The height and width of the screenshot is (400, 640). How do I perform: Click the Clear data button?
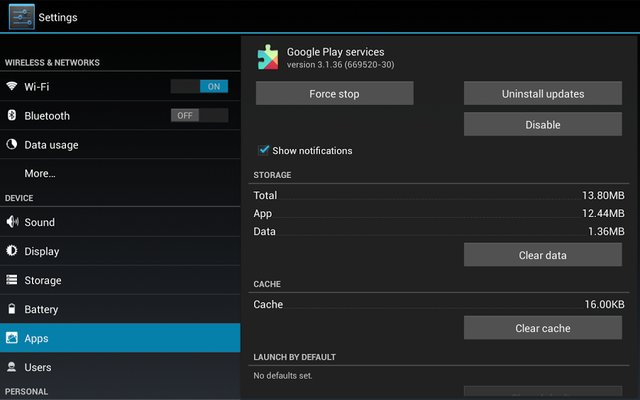(x=542, y=255)
